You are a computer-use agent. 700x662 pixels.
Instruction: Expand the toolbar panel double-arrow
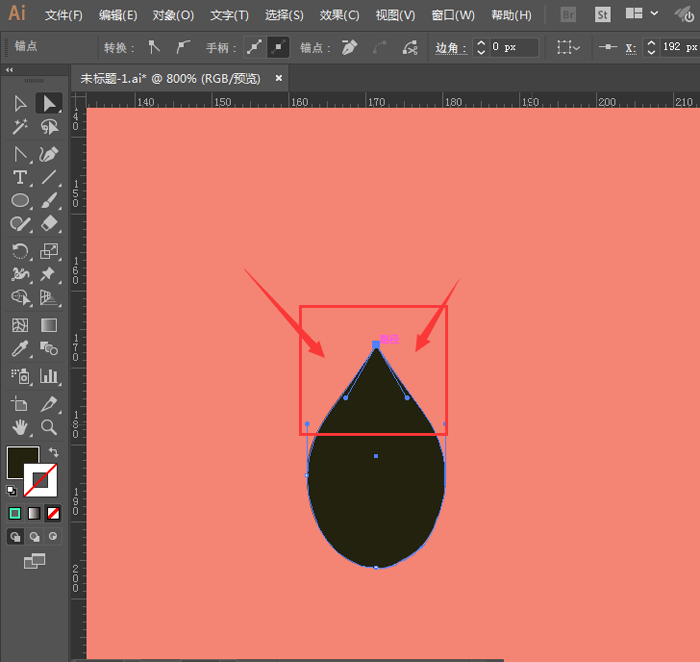coord(10,70)
